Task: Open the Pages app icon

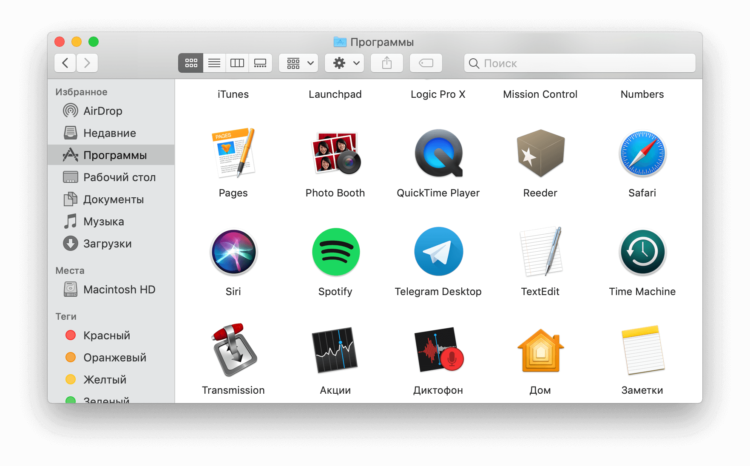Action: [x=233, y=154]
